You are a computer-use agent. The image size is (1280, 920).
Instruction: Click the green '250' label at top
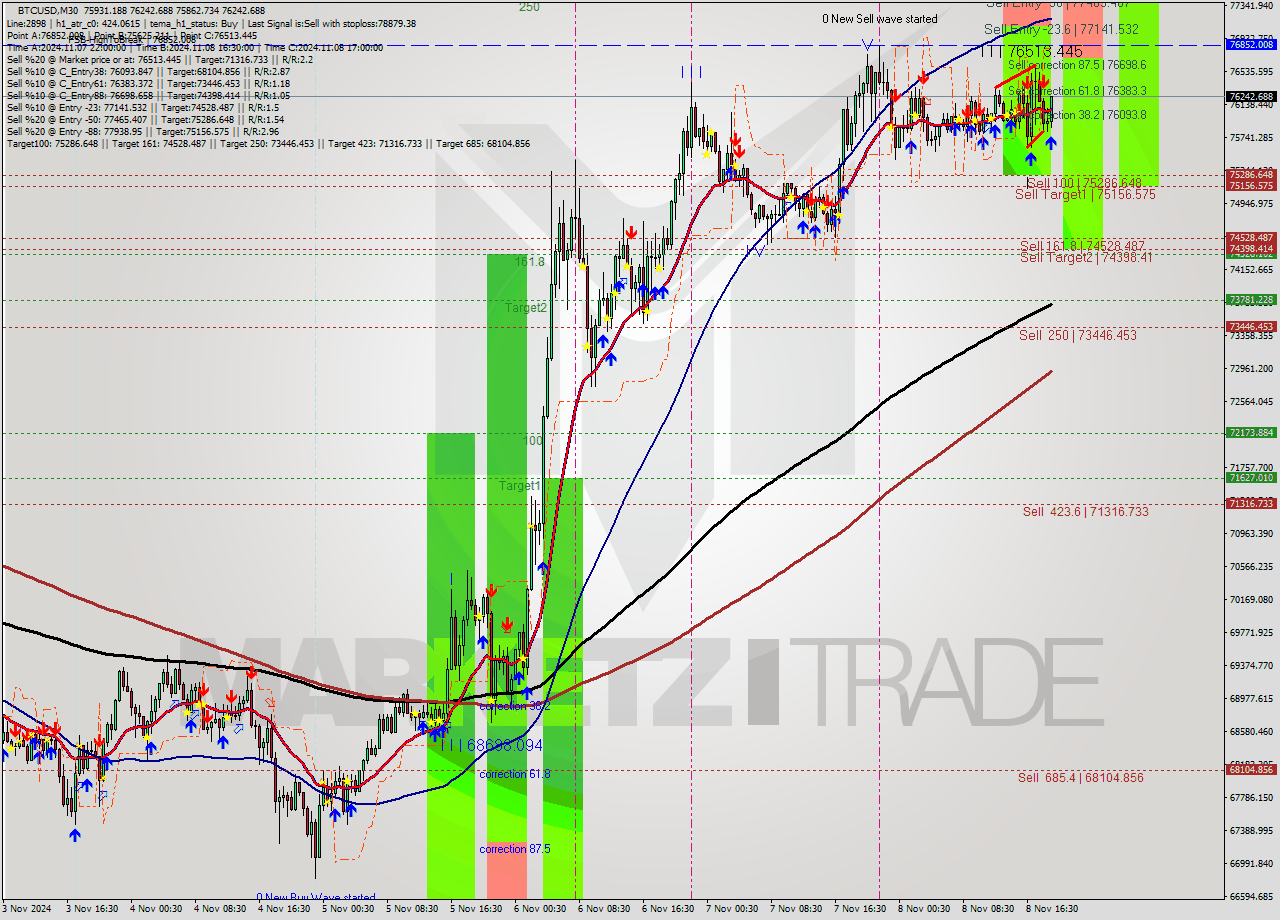click(529, 7)
